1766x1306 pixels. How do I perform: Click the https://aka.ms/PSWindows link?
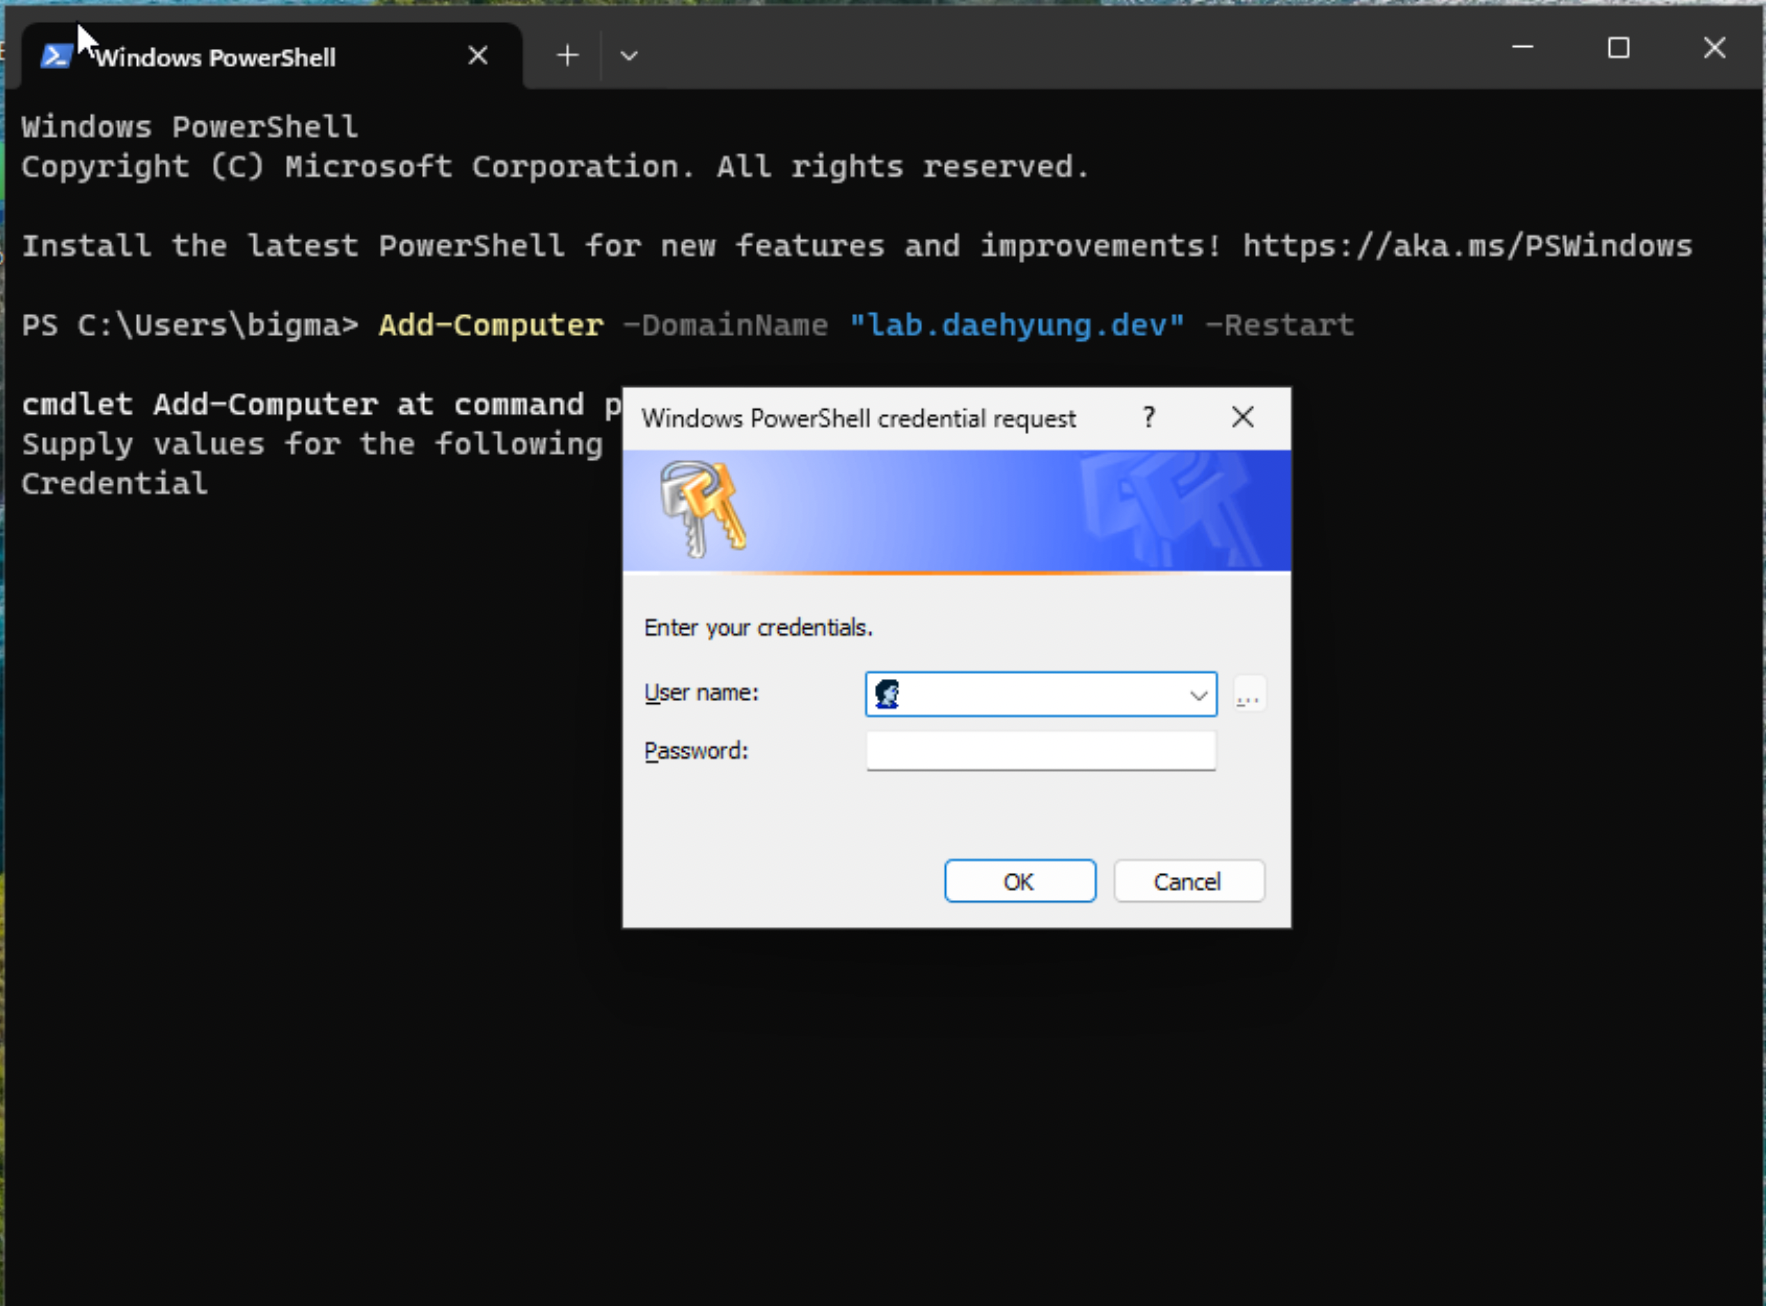[1467, 246]
